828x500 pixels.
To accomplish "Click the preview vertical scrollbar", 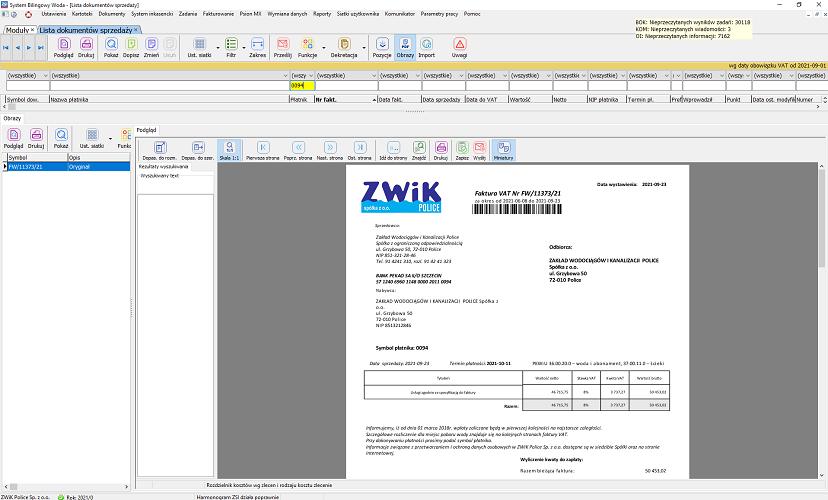I will click(822, 322).
